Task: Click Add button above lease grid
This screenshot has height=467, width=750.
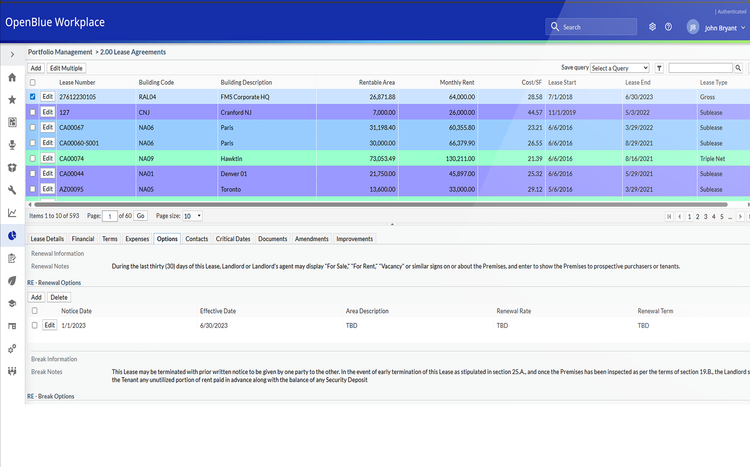Action: pos(36,68)
